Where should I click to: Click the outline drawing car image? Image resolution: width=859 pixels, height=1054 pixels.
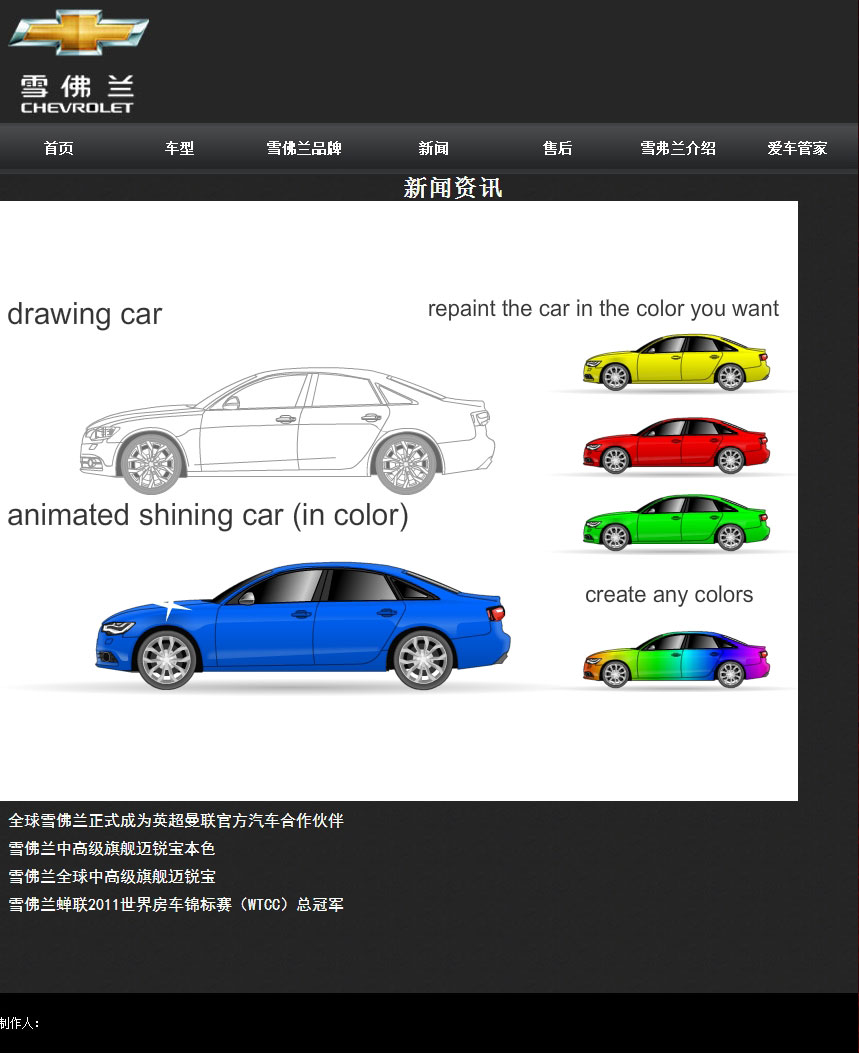[287, 430]
